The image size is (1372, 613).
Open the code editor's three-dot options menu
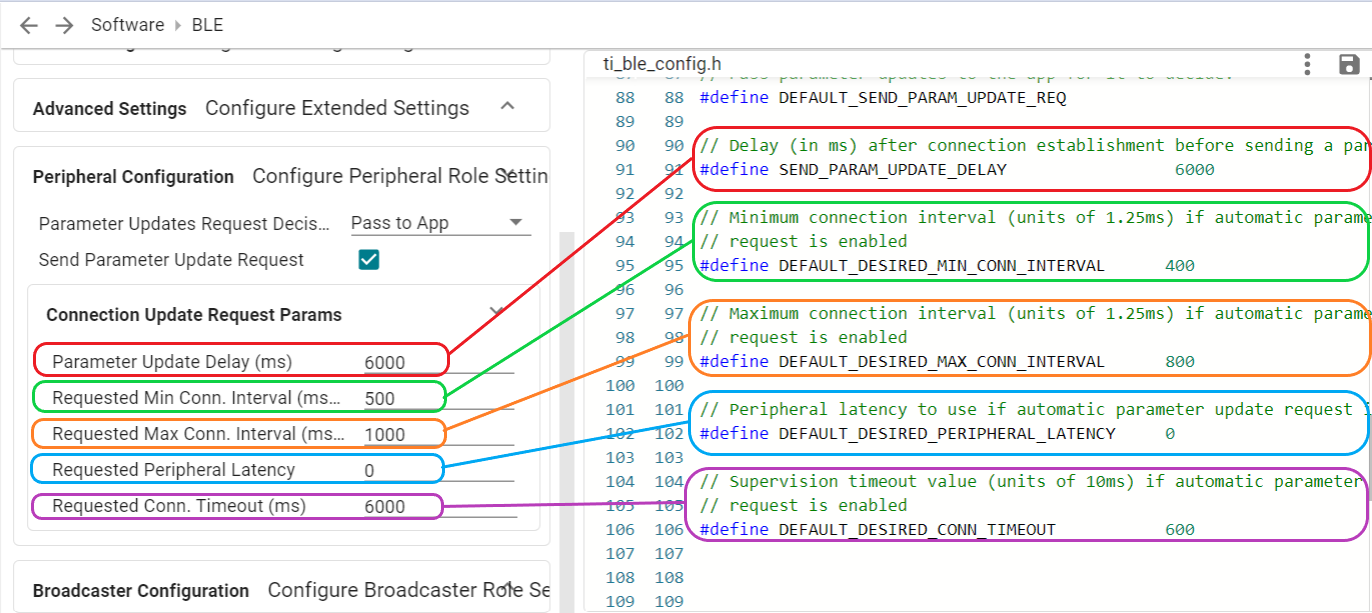pyautogui.click(x=1307, y=63)
